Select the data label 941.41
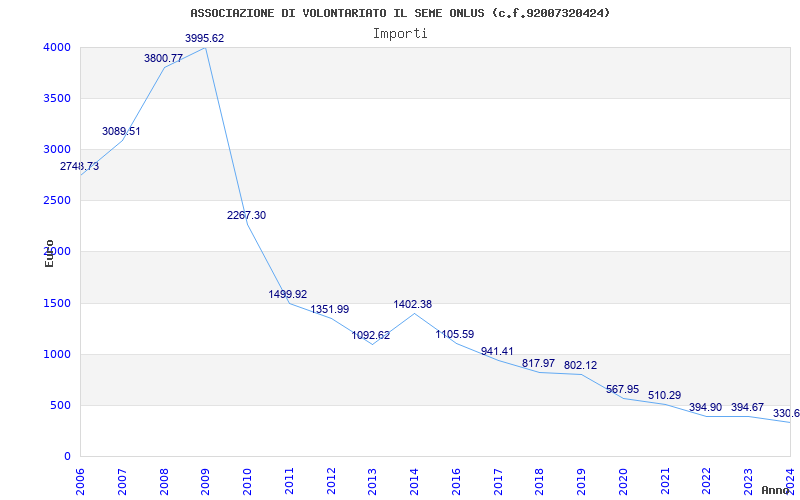800x500 pixels. tap(497, 351)
